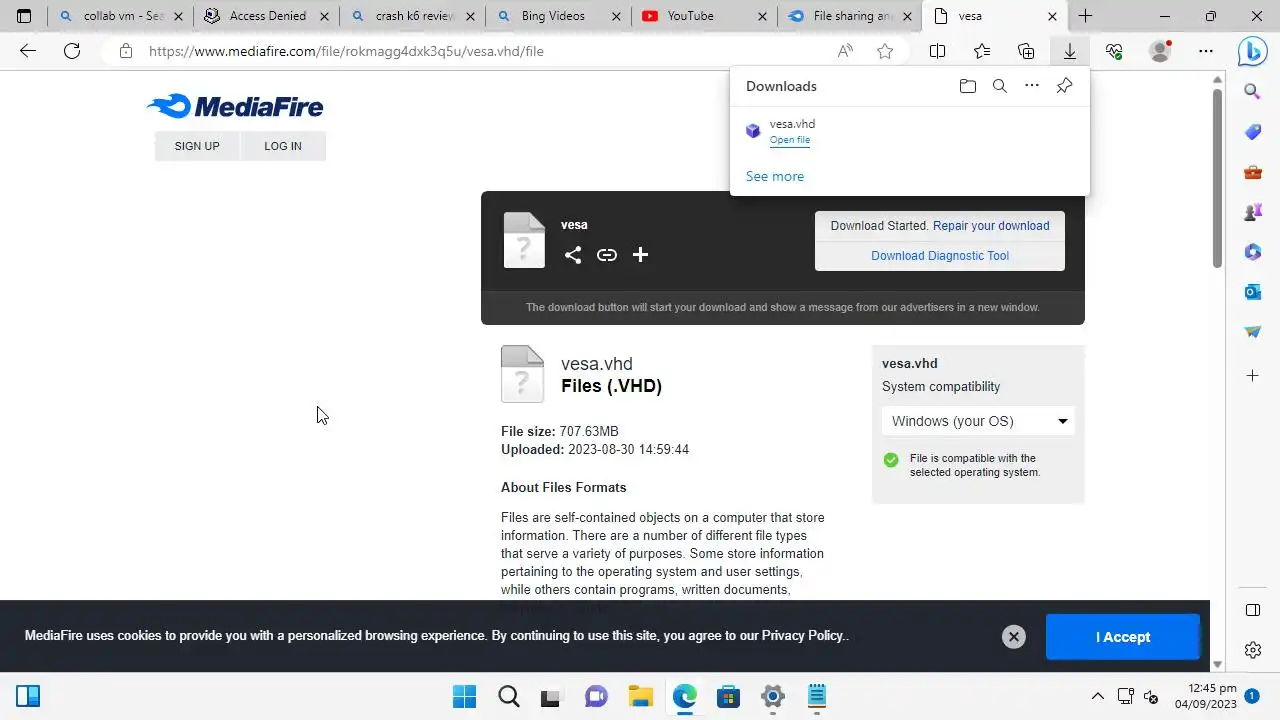Click LOG IN button
The width and height of the screenshot is (1280, 720).
coord(283,146)
